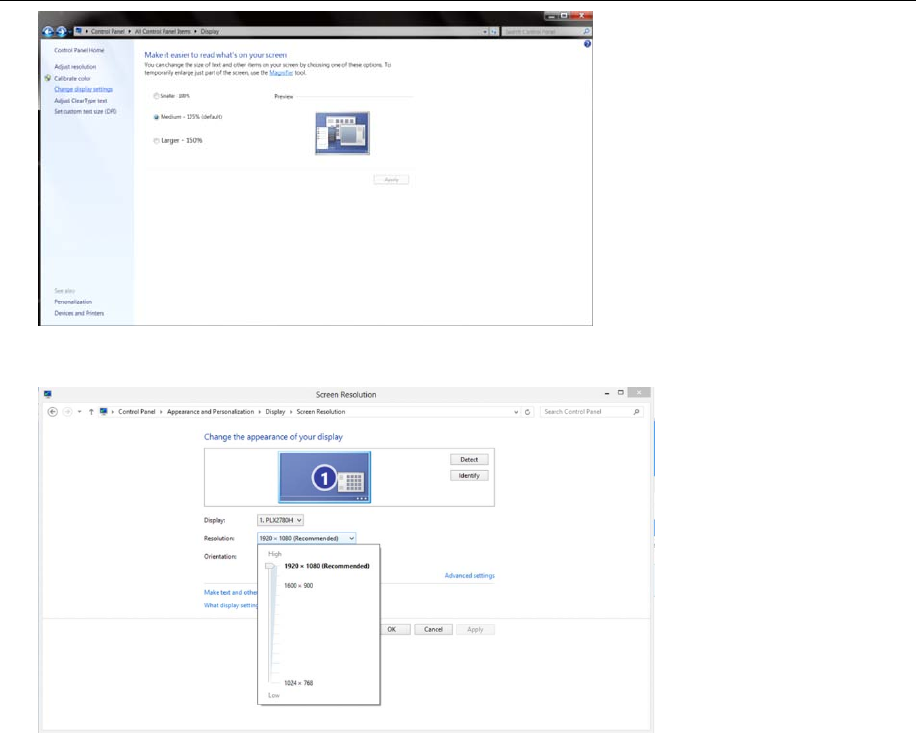Select Smaller - 100% text size
The width and height of the screenshot is (916, 733).
[156, 96]
